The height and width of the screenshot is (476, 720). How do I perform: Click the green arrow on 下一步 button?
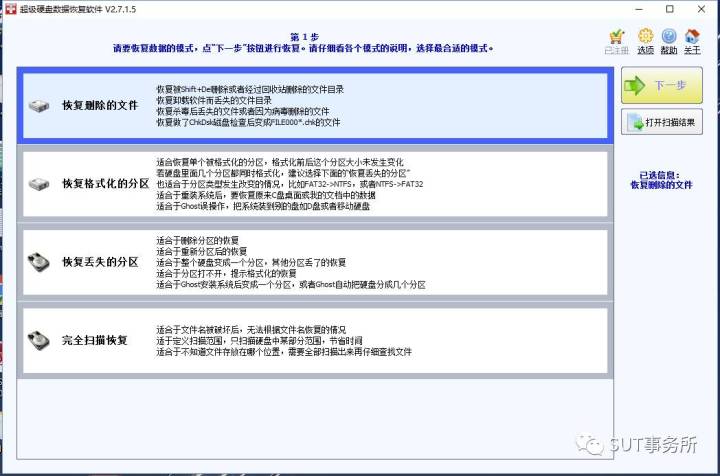point(635,85)
